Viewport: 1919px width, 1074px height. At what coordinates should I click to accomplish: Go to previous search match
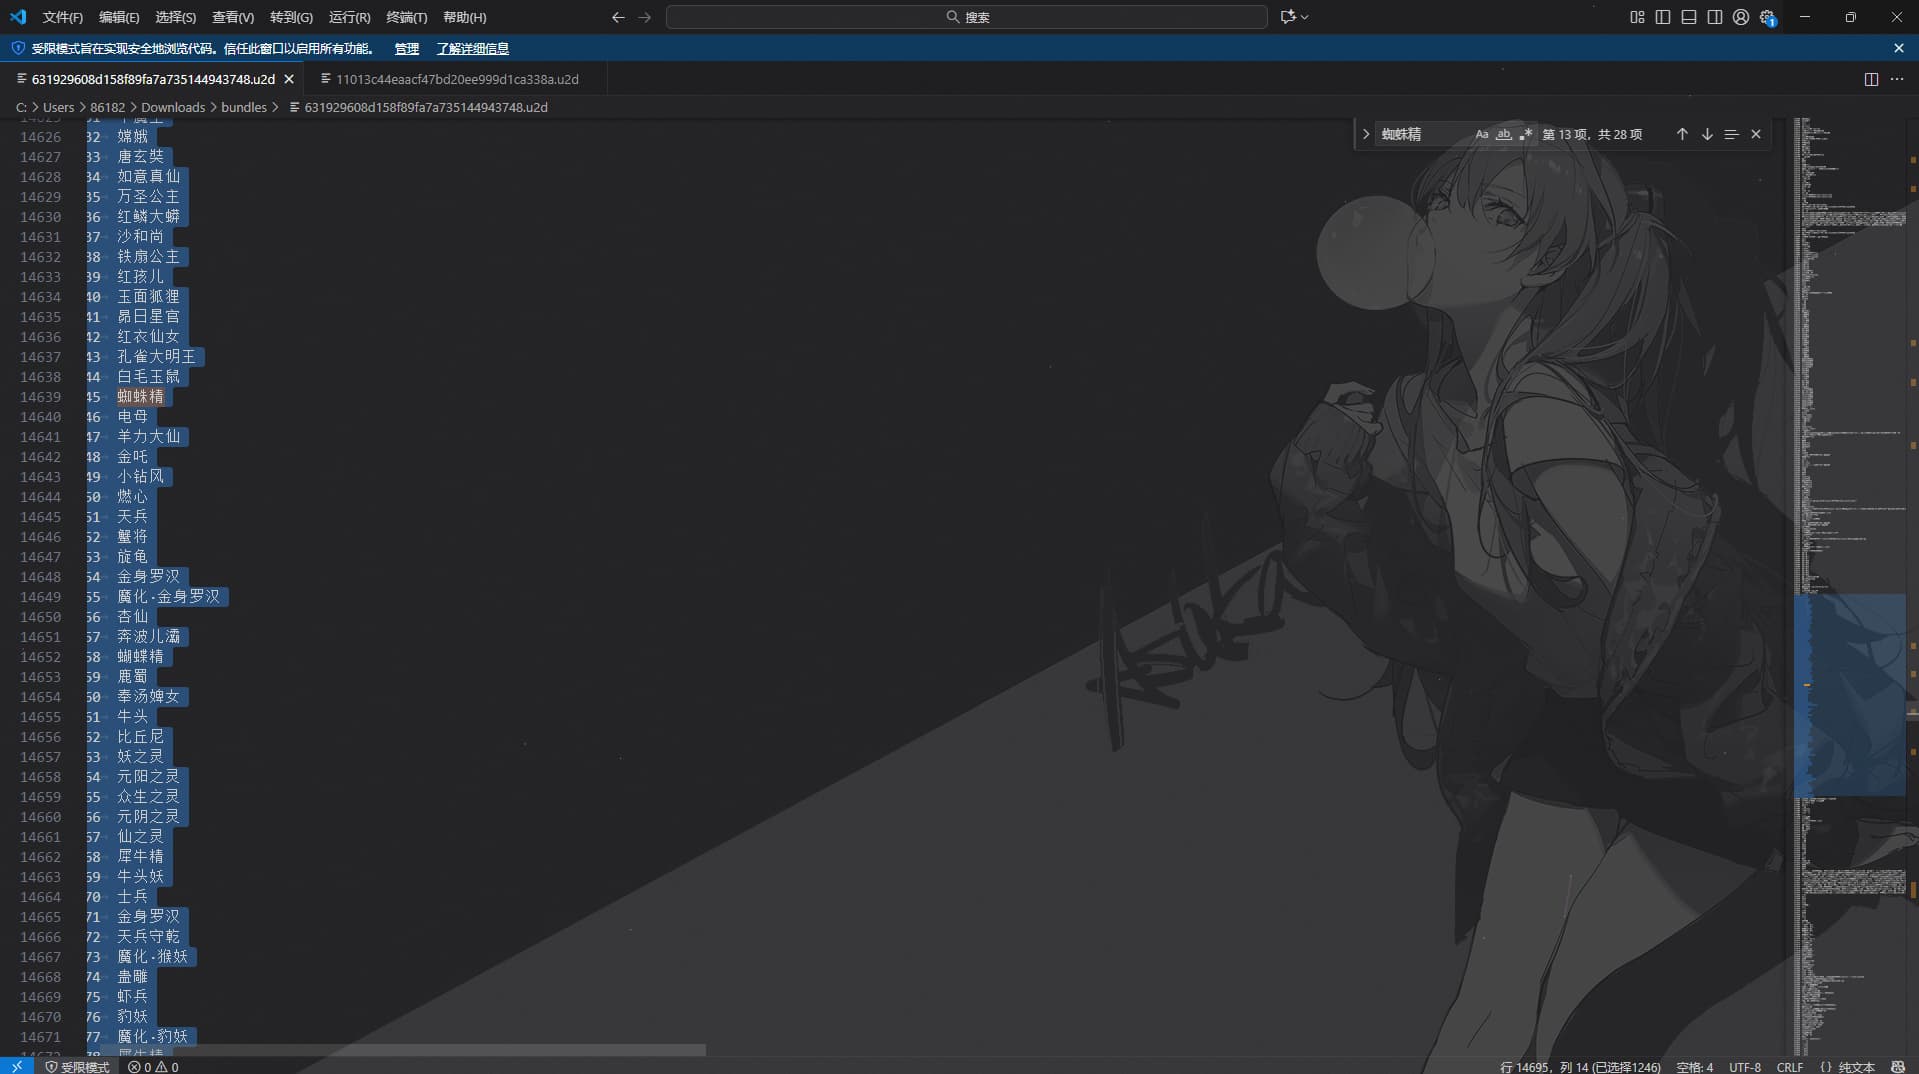(1682, 134)
